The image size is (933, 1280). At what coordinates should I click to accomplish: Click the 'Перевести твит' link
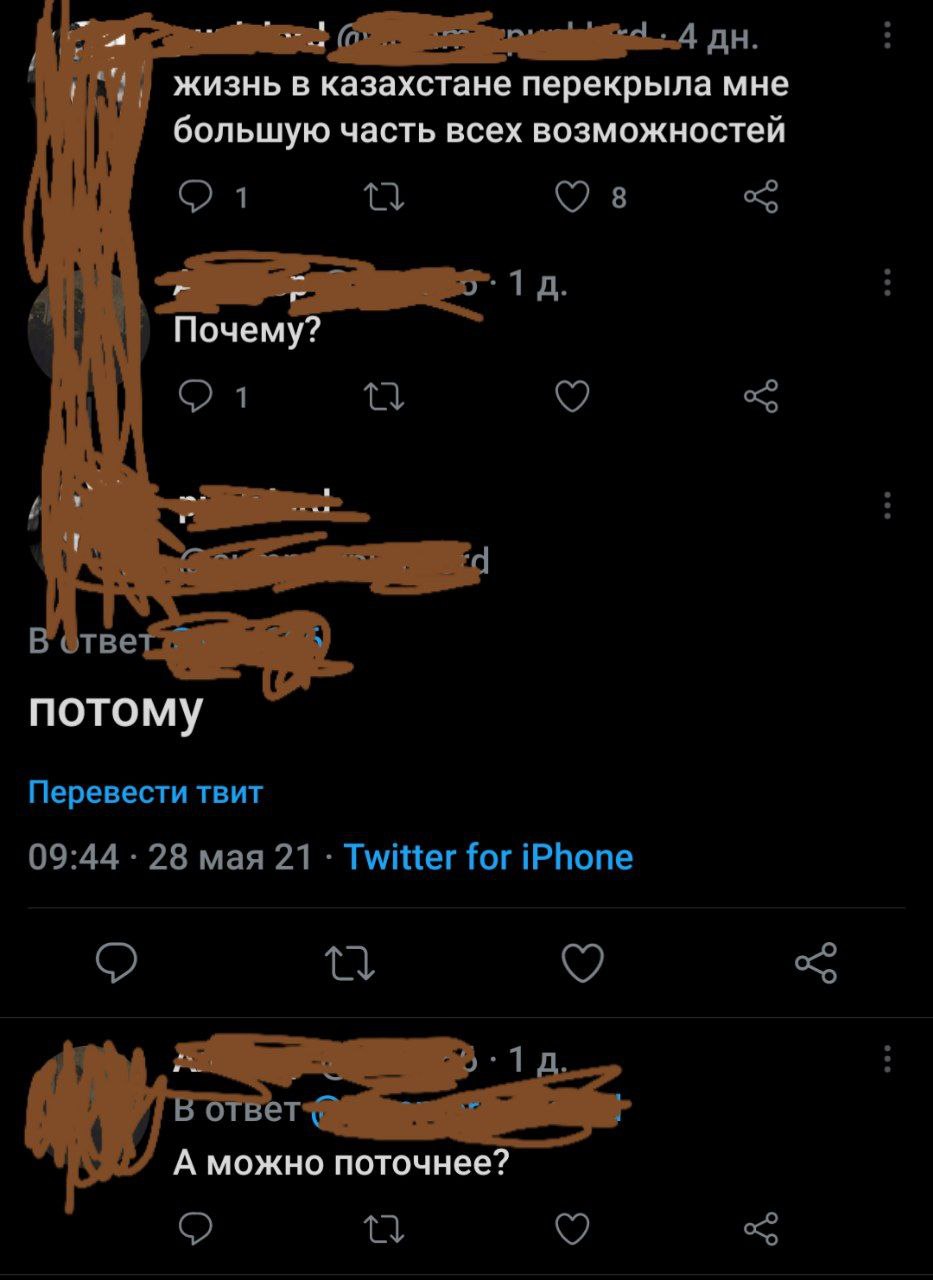pos(145,793)
